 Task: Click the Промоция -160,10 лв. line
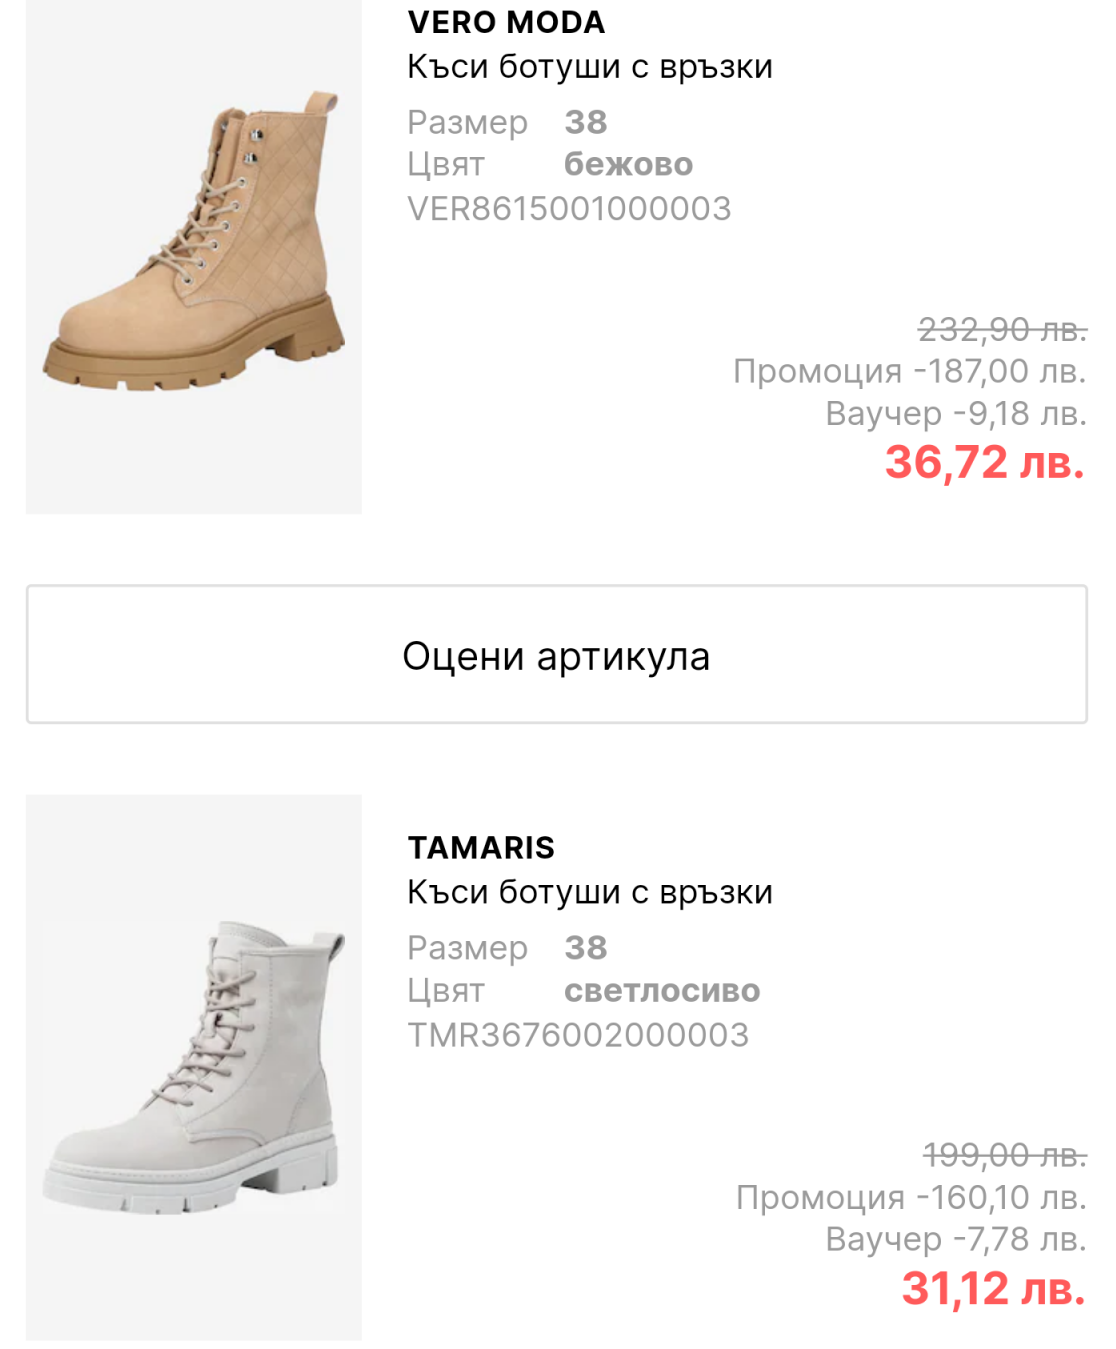pyautogui.click(x=910, y=1197)
